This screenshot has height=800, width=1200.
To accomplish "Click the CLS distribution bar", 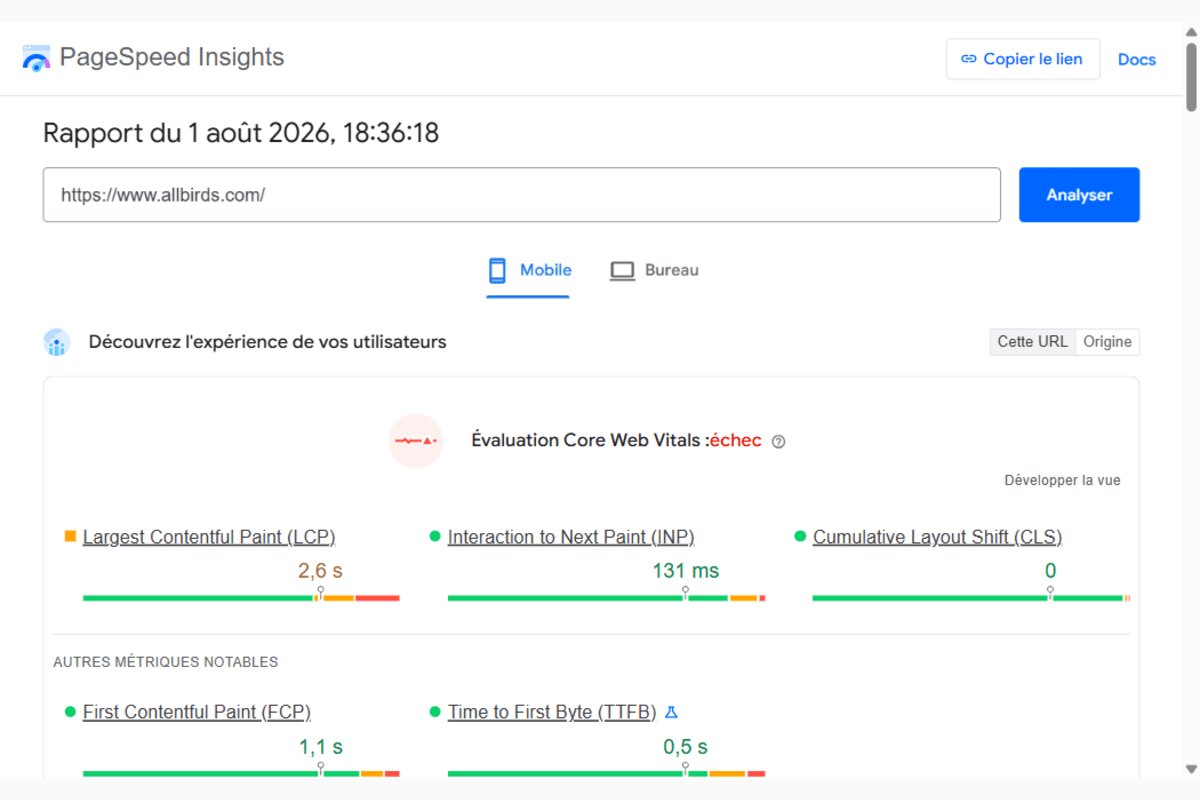I will (971, 598).
